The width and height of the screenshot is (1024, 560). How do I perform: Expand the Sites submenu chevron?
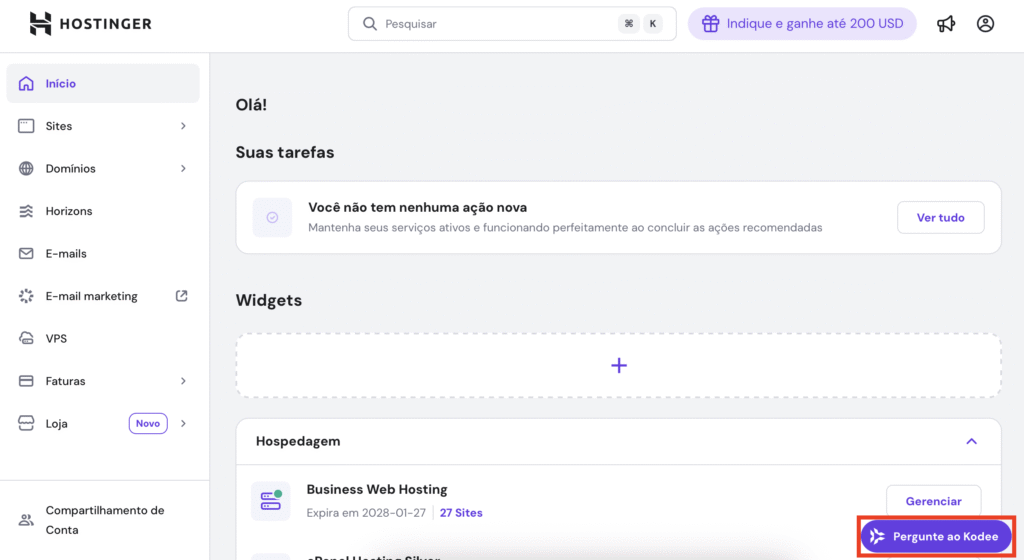point(184,126)
